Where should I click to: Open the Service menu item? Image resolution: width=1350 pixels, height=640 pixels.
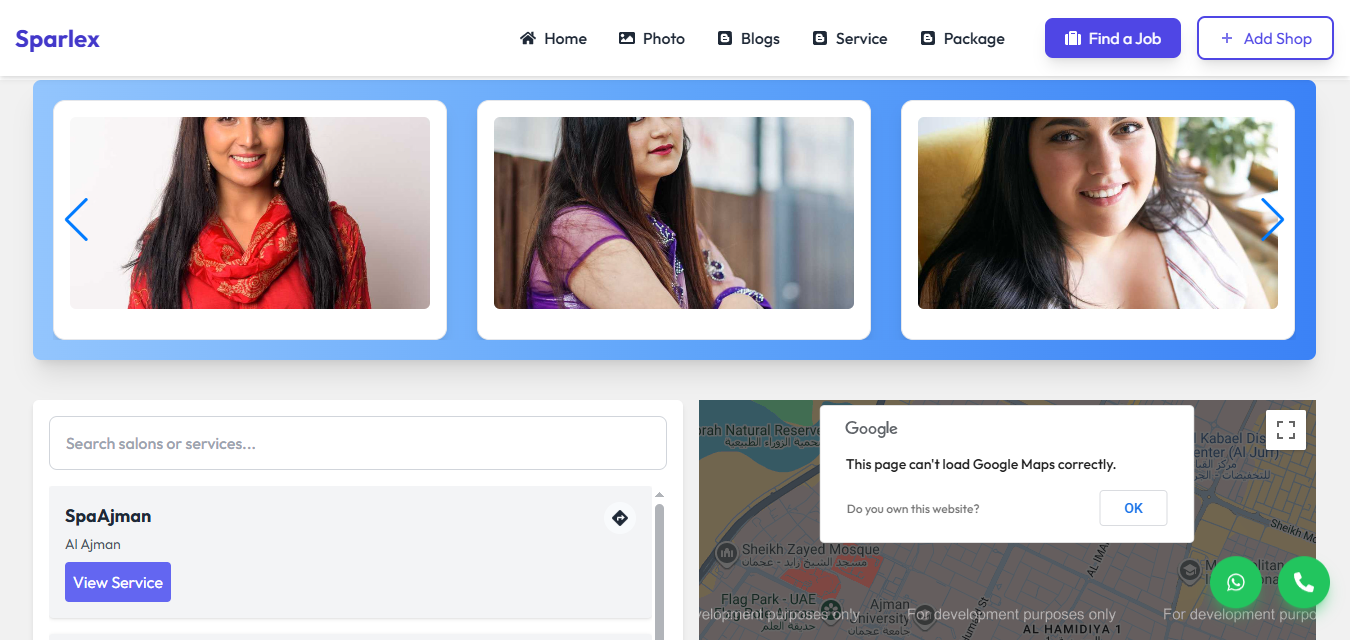click(849, 39)
